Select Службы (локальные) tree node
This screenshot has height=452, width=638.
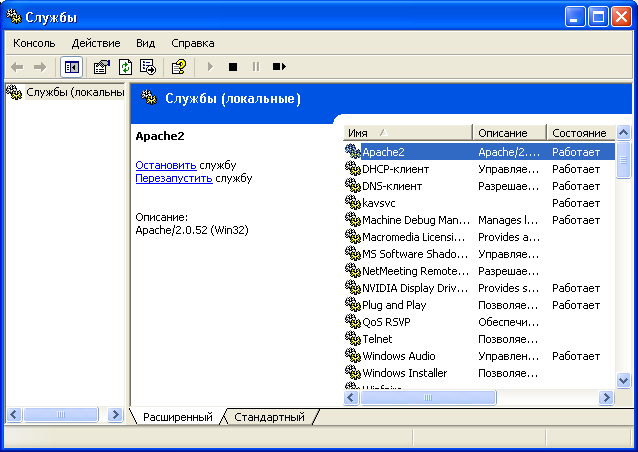[75, 92]
